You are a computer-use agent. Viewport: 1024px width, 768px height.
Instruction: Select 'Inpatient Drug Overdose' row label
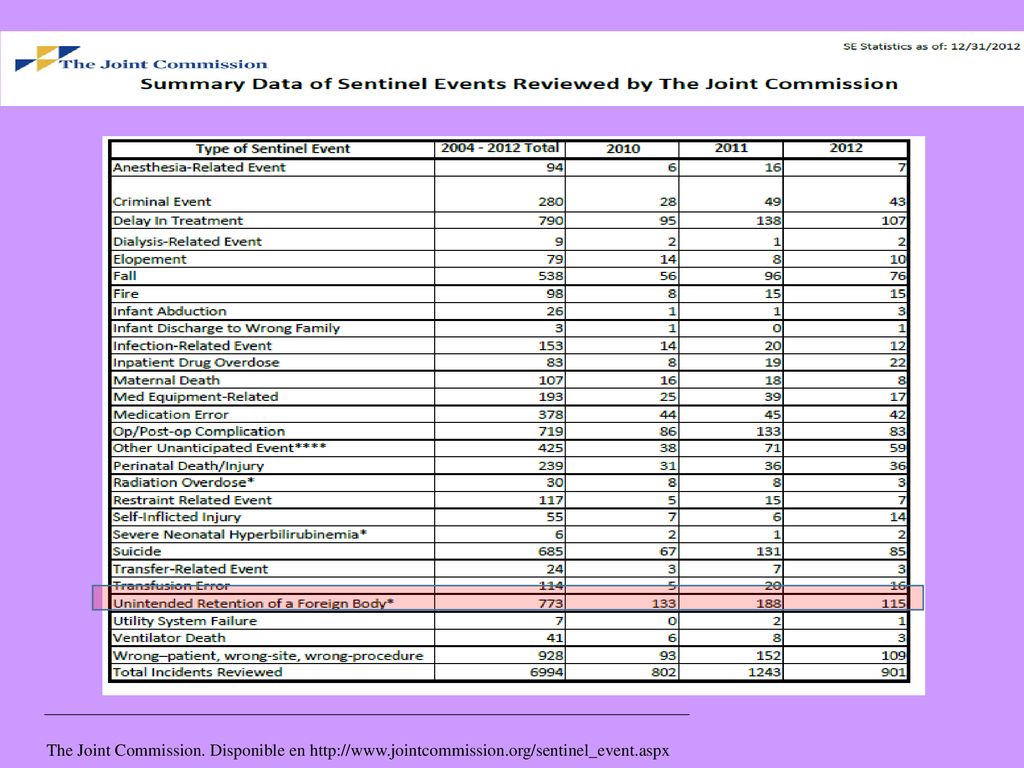tap(196, 362)
